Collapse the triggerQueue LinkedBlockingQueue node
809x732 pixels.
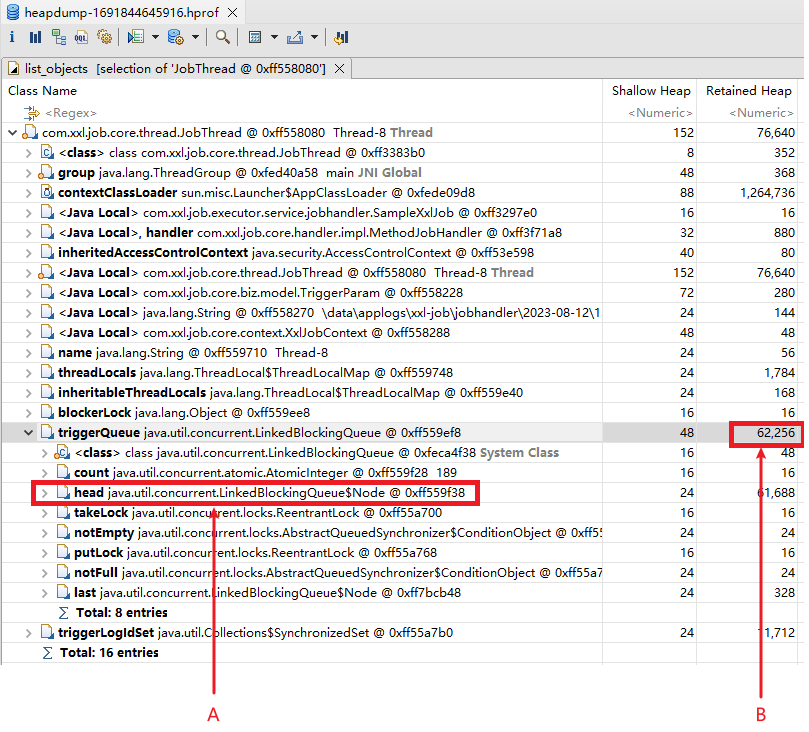[28, 433]
